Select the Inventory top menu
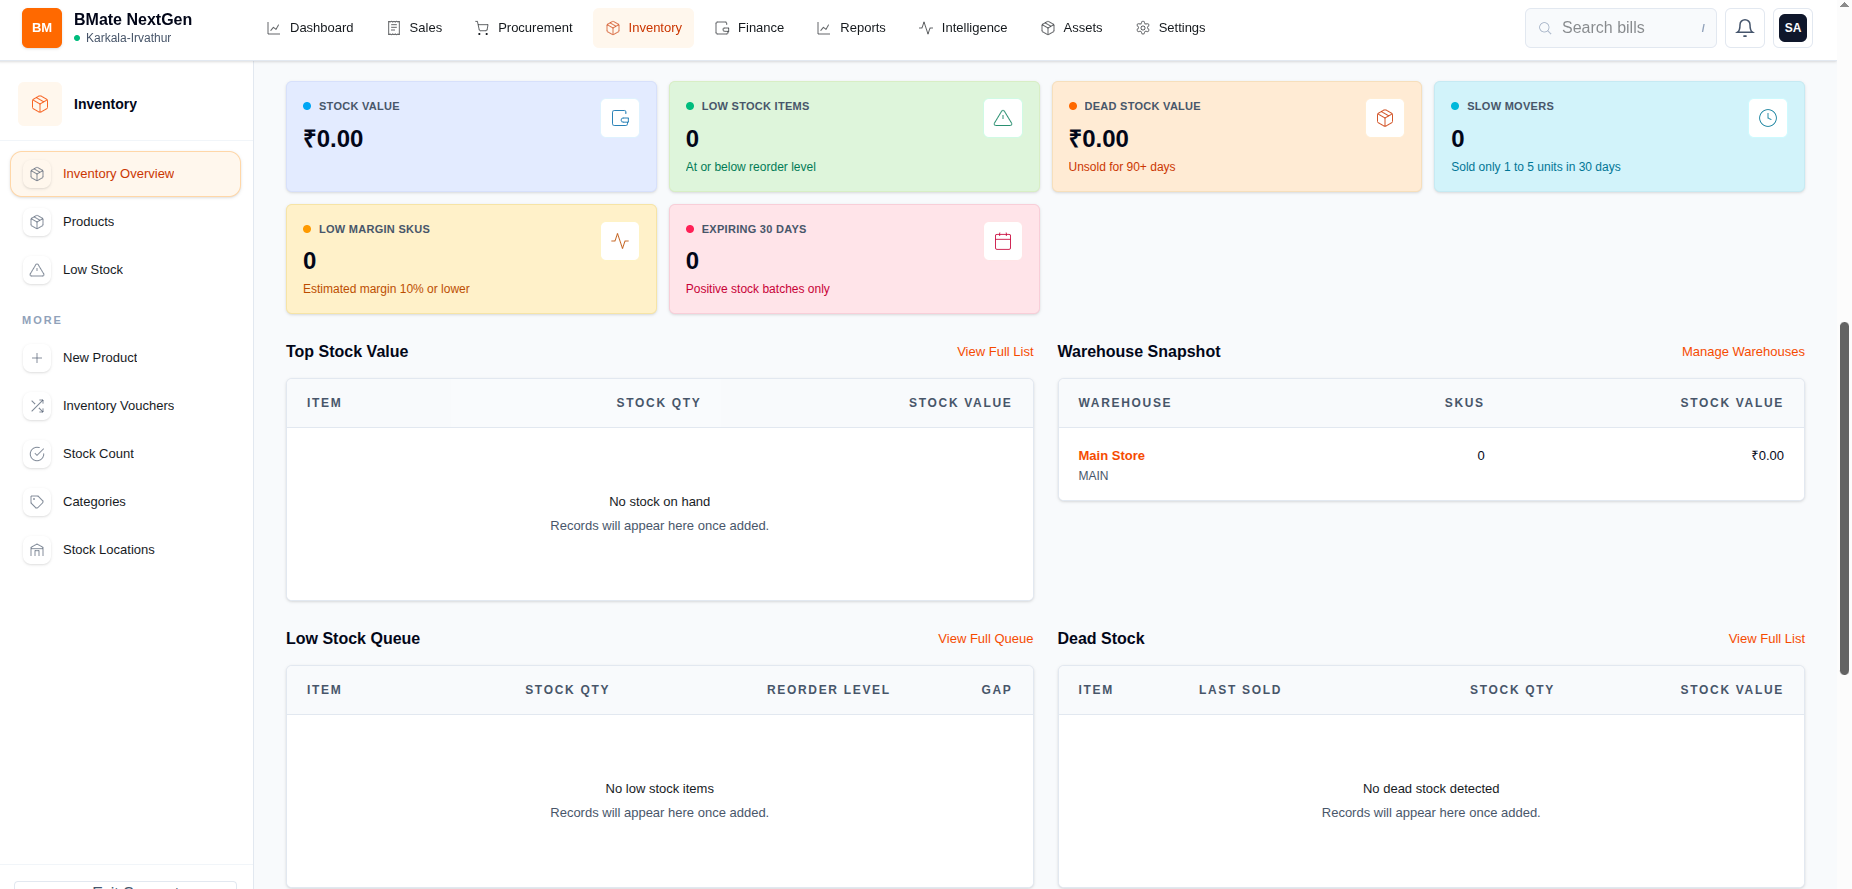1852x889 pixels. [644, 28]
